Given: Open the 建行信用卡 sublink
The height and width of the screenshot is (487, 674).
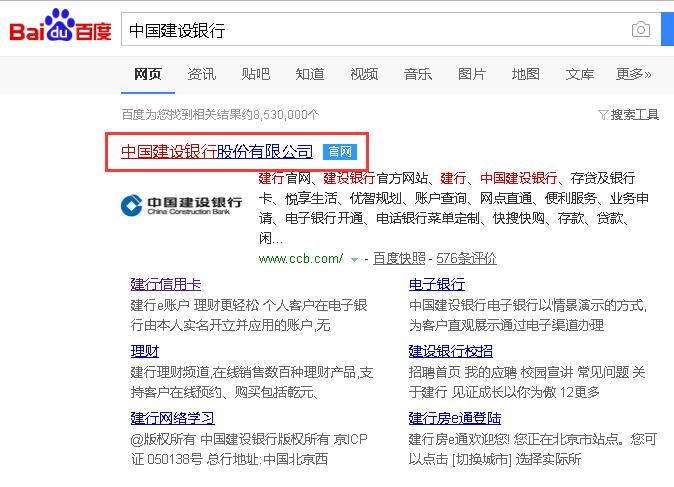Looking at the screenshot, I should point(166,284).
